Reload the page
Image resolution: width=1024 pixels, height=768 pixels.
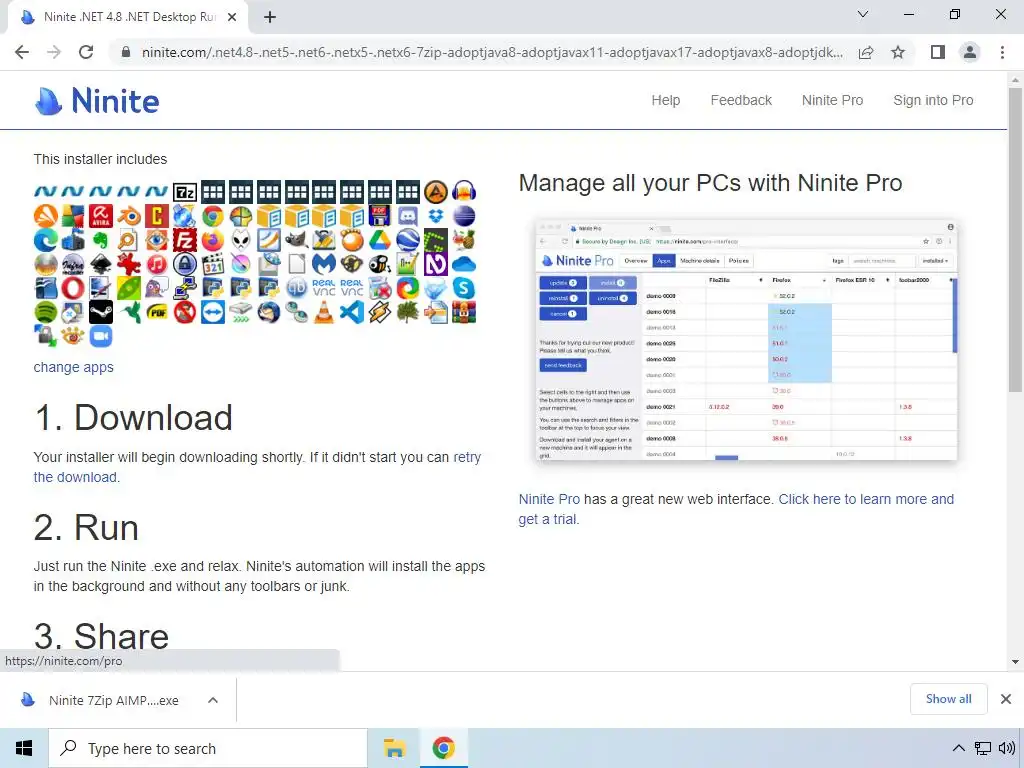86,52
